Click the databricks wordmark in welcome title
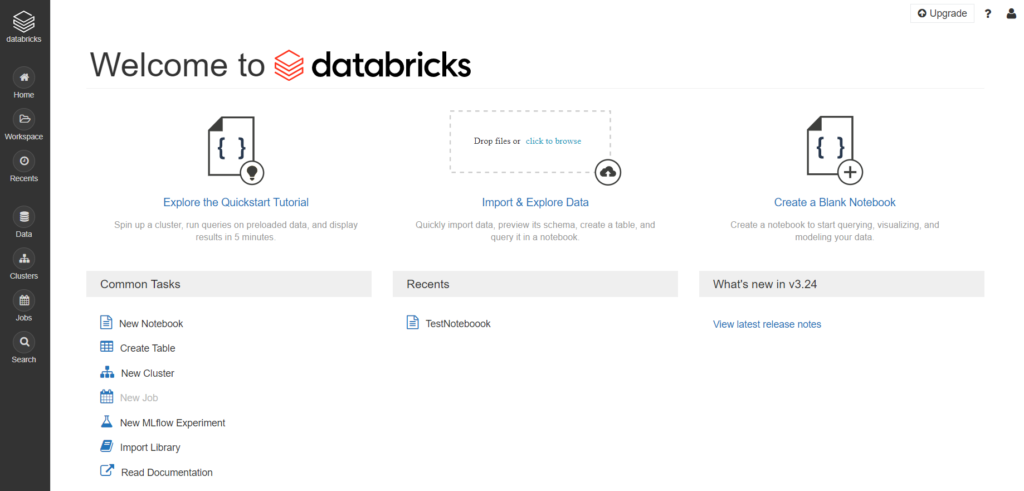 [391, 65]
